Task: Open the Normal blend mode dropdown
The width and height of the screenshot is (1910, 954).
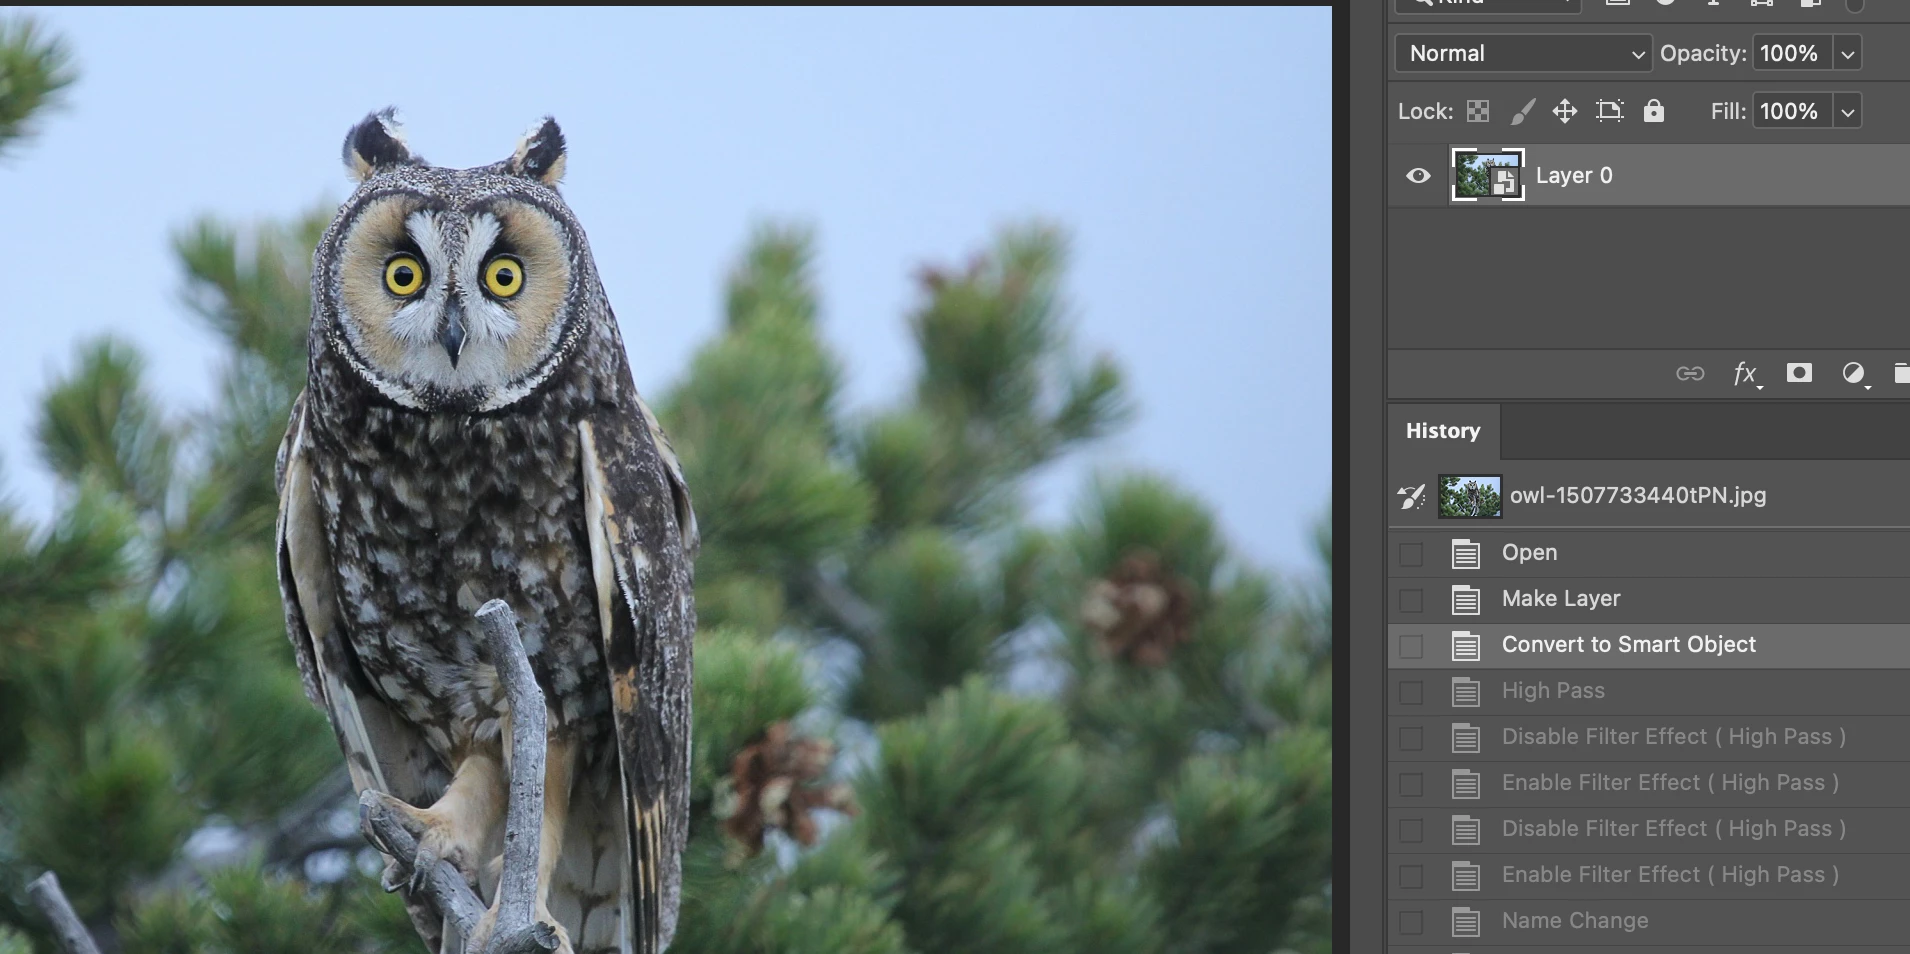Action: [x=1523, y=53]
